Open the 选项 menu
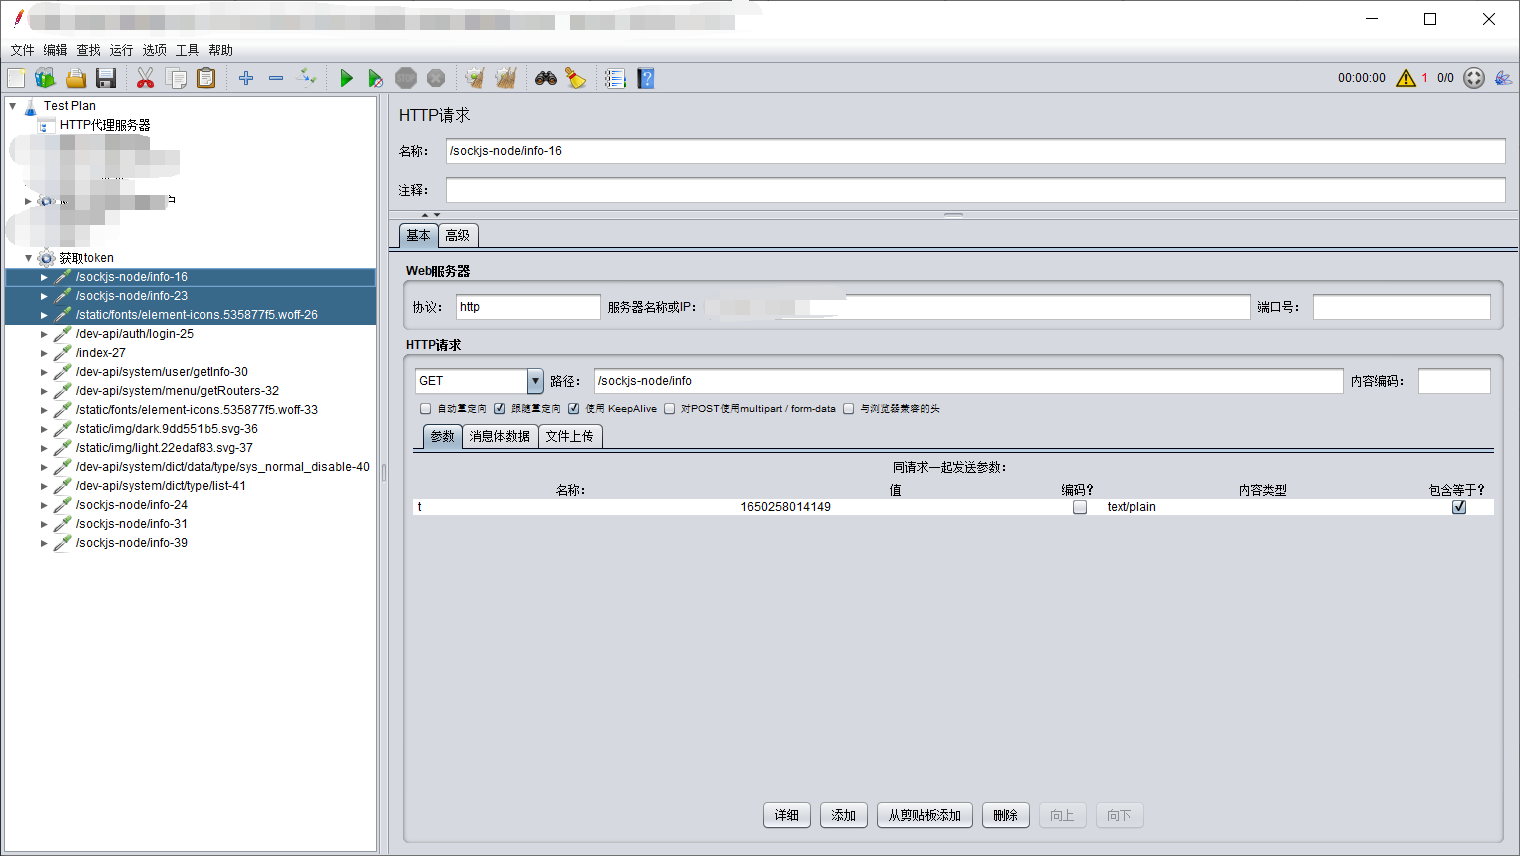This screenshot has height=856, width=1520. pos(154,50)
